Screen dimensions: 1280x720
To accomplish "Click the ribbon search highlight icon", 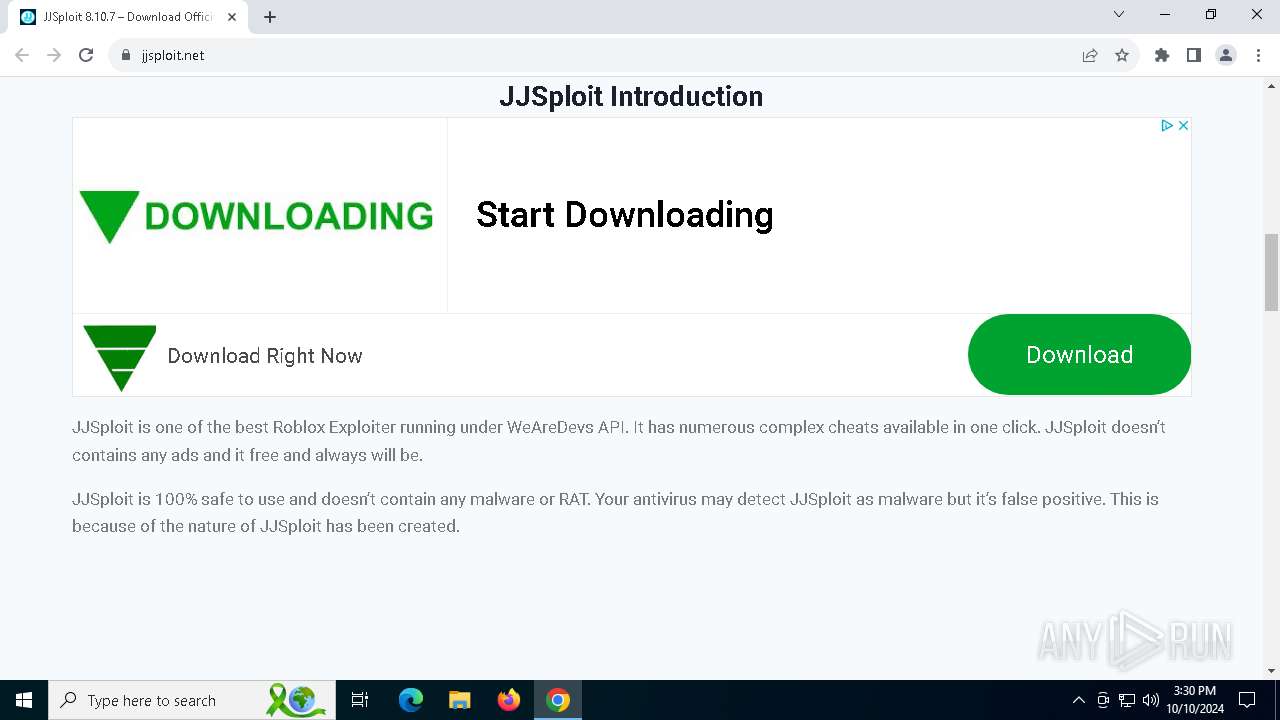I will coord(296,700).
